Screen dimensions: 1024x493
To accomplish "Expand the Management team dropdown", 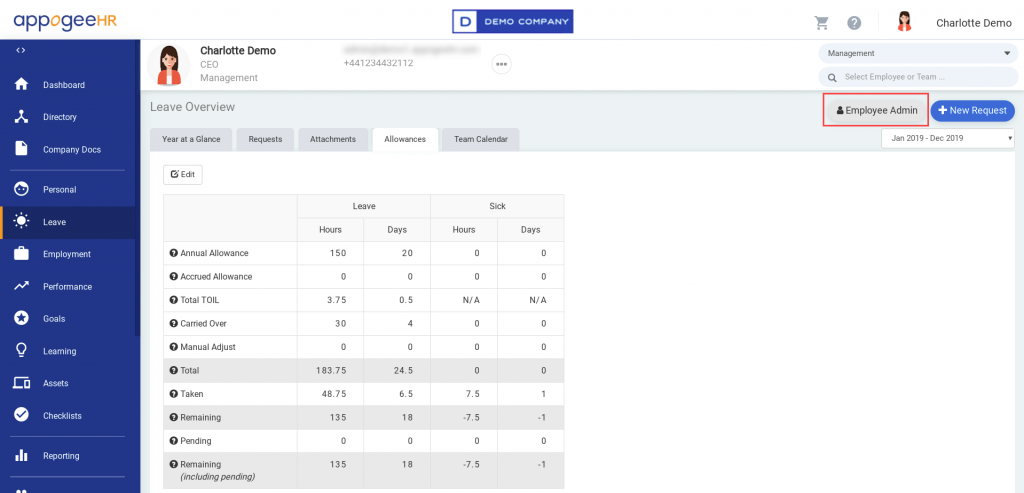I will coord(916,53).
